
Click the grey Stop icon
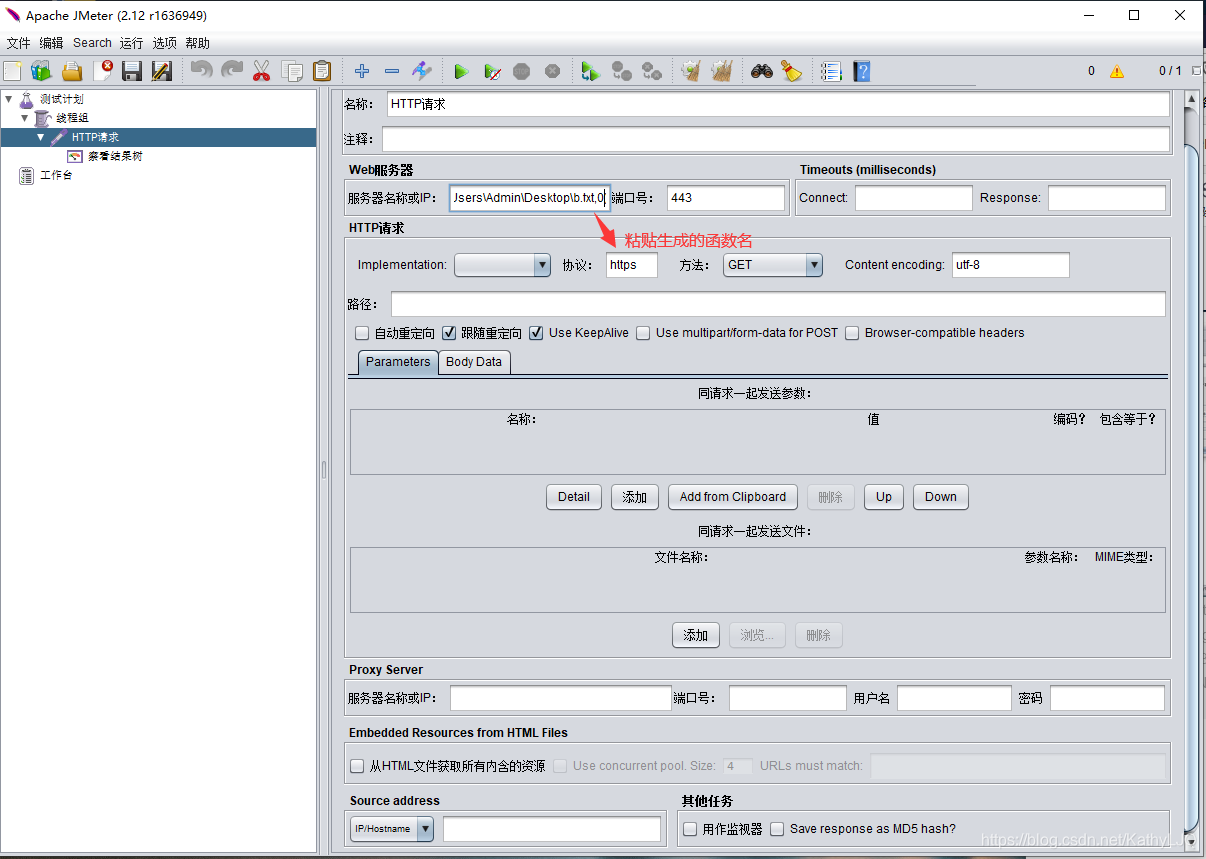[x=521, y=71]
